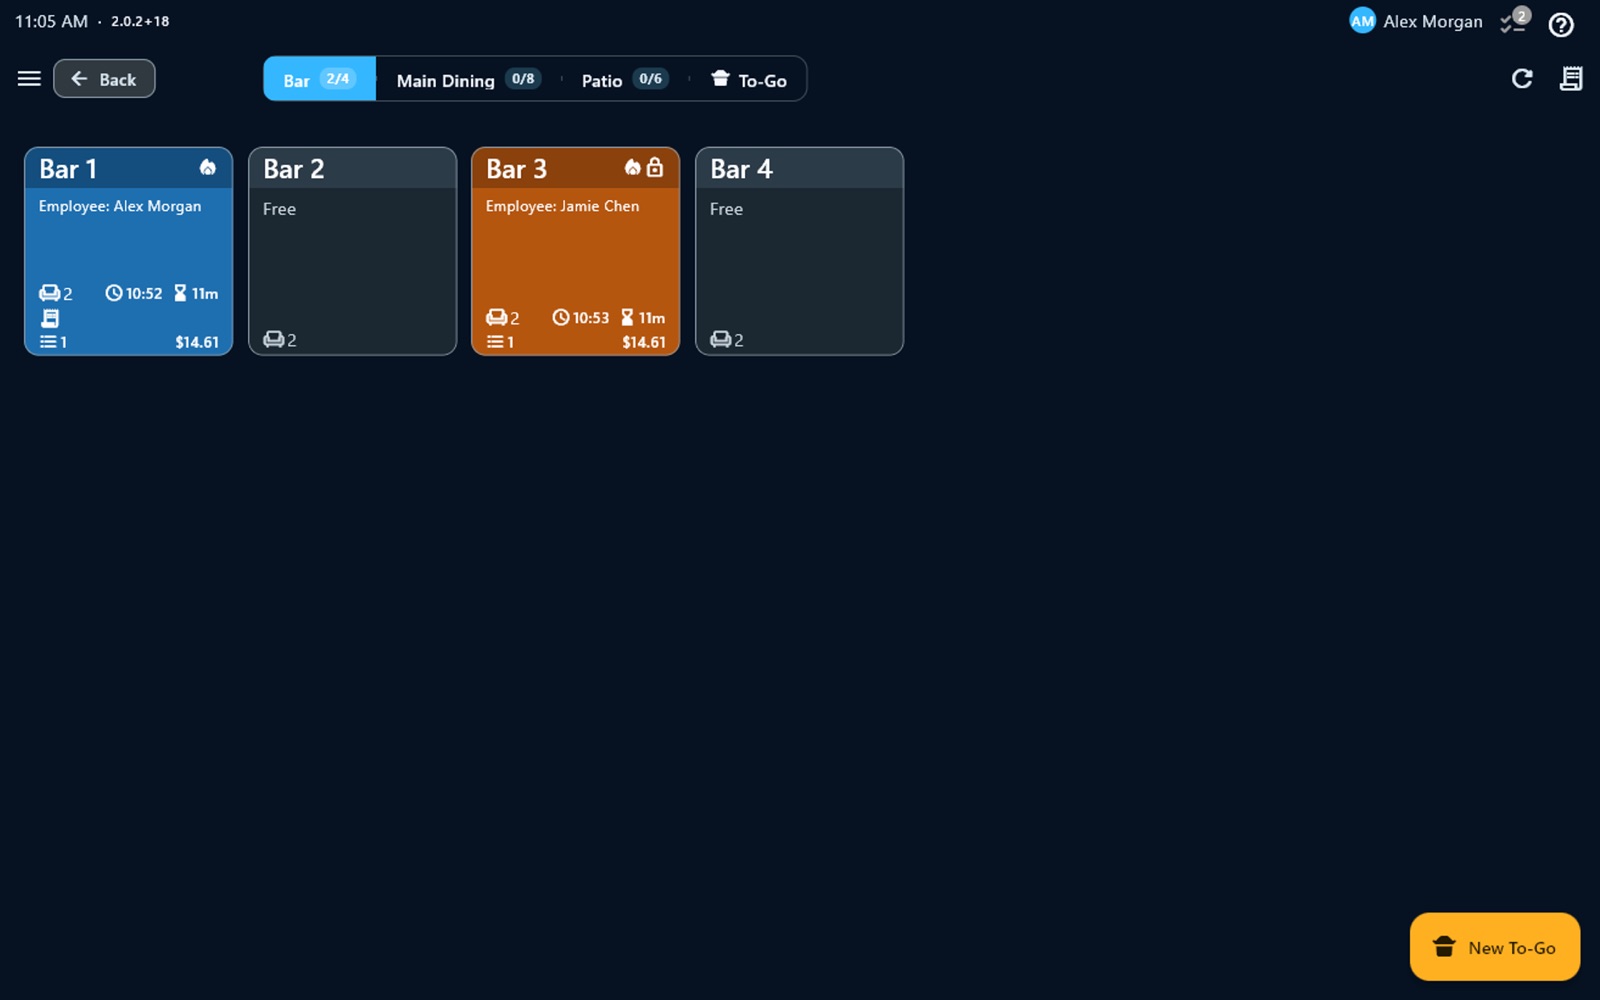Click the clock icon showing 10:53
This screenshot has width=1600, height=1000.
click(x=561, y=318)
